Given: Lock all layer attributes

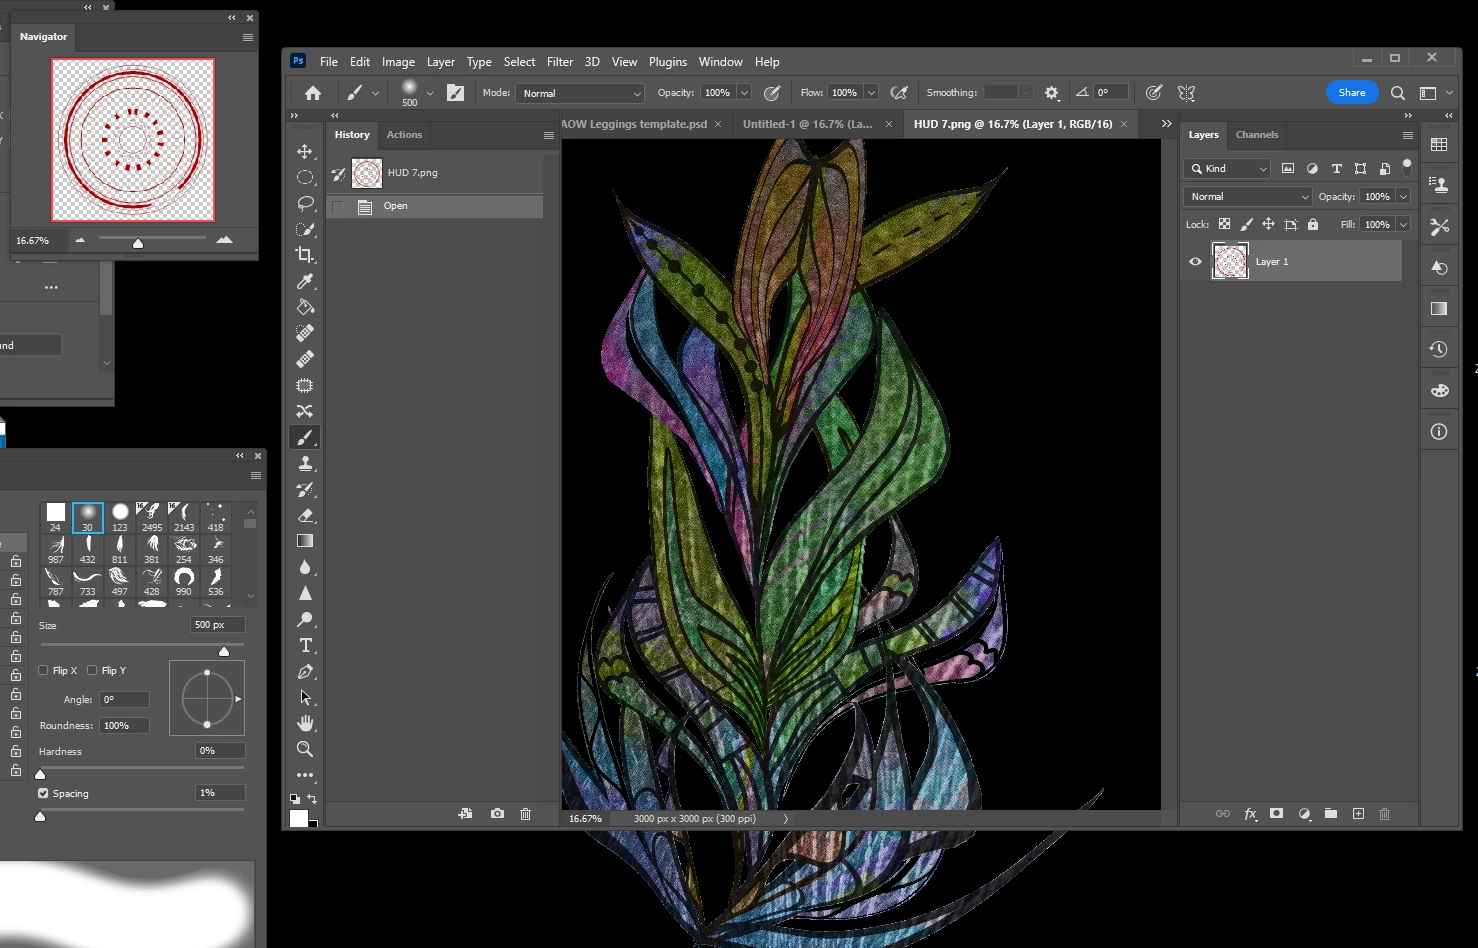Looking at the screenshot, I should (1313, 224).
